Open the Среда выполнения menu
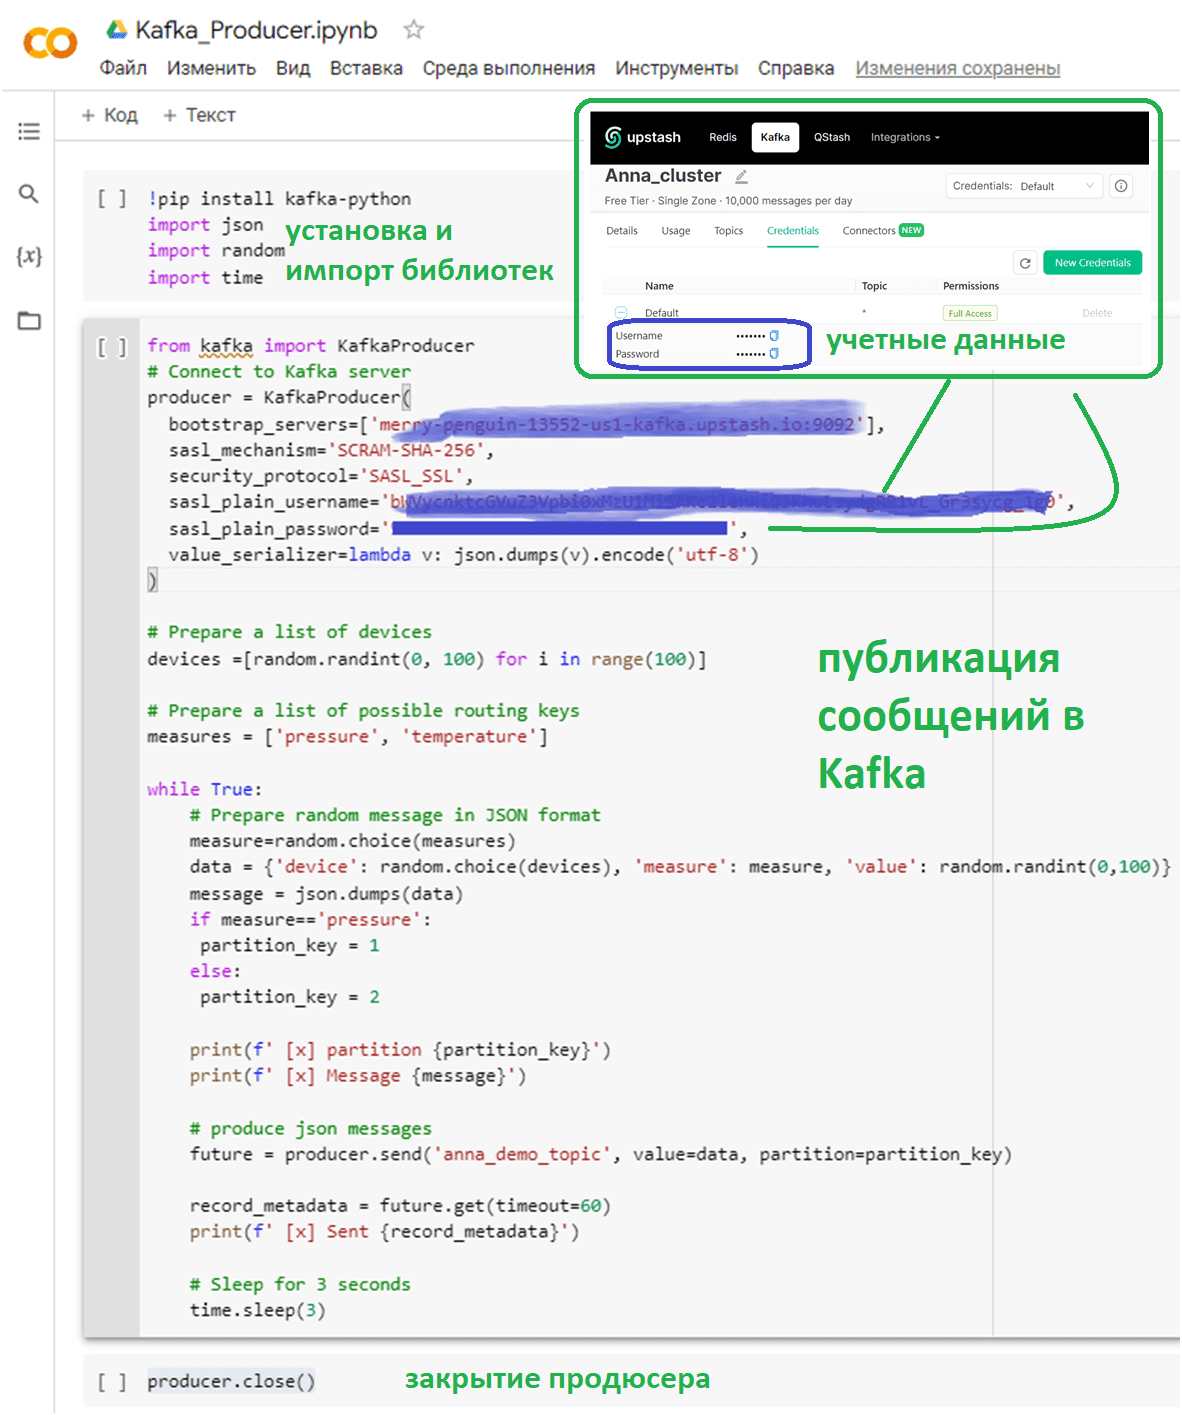1182x1415 pixels. click(508, 68)
